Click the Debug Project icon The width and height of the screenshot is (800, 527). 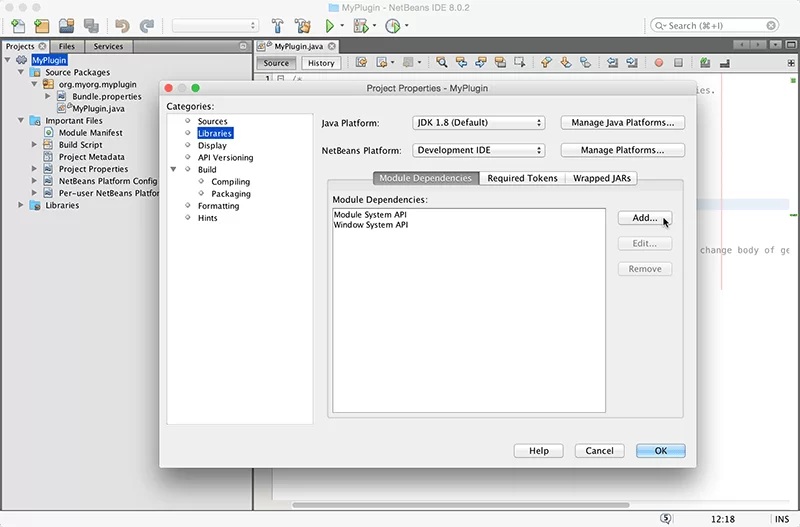point(361,26)
